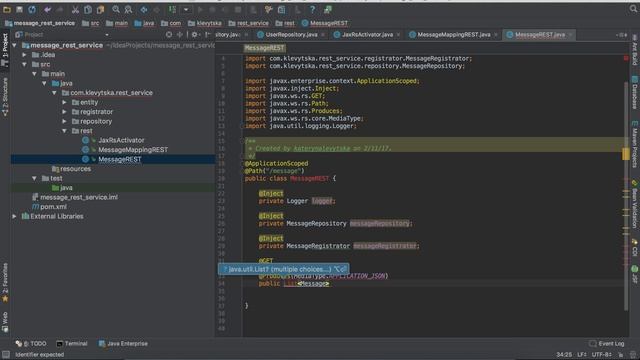Open the Terminal tool window
The width and height of the screenshot is (640, 360).
point(72,344)
